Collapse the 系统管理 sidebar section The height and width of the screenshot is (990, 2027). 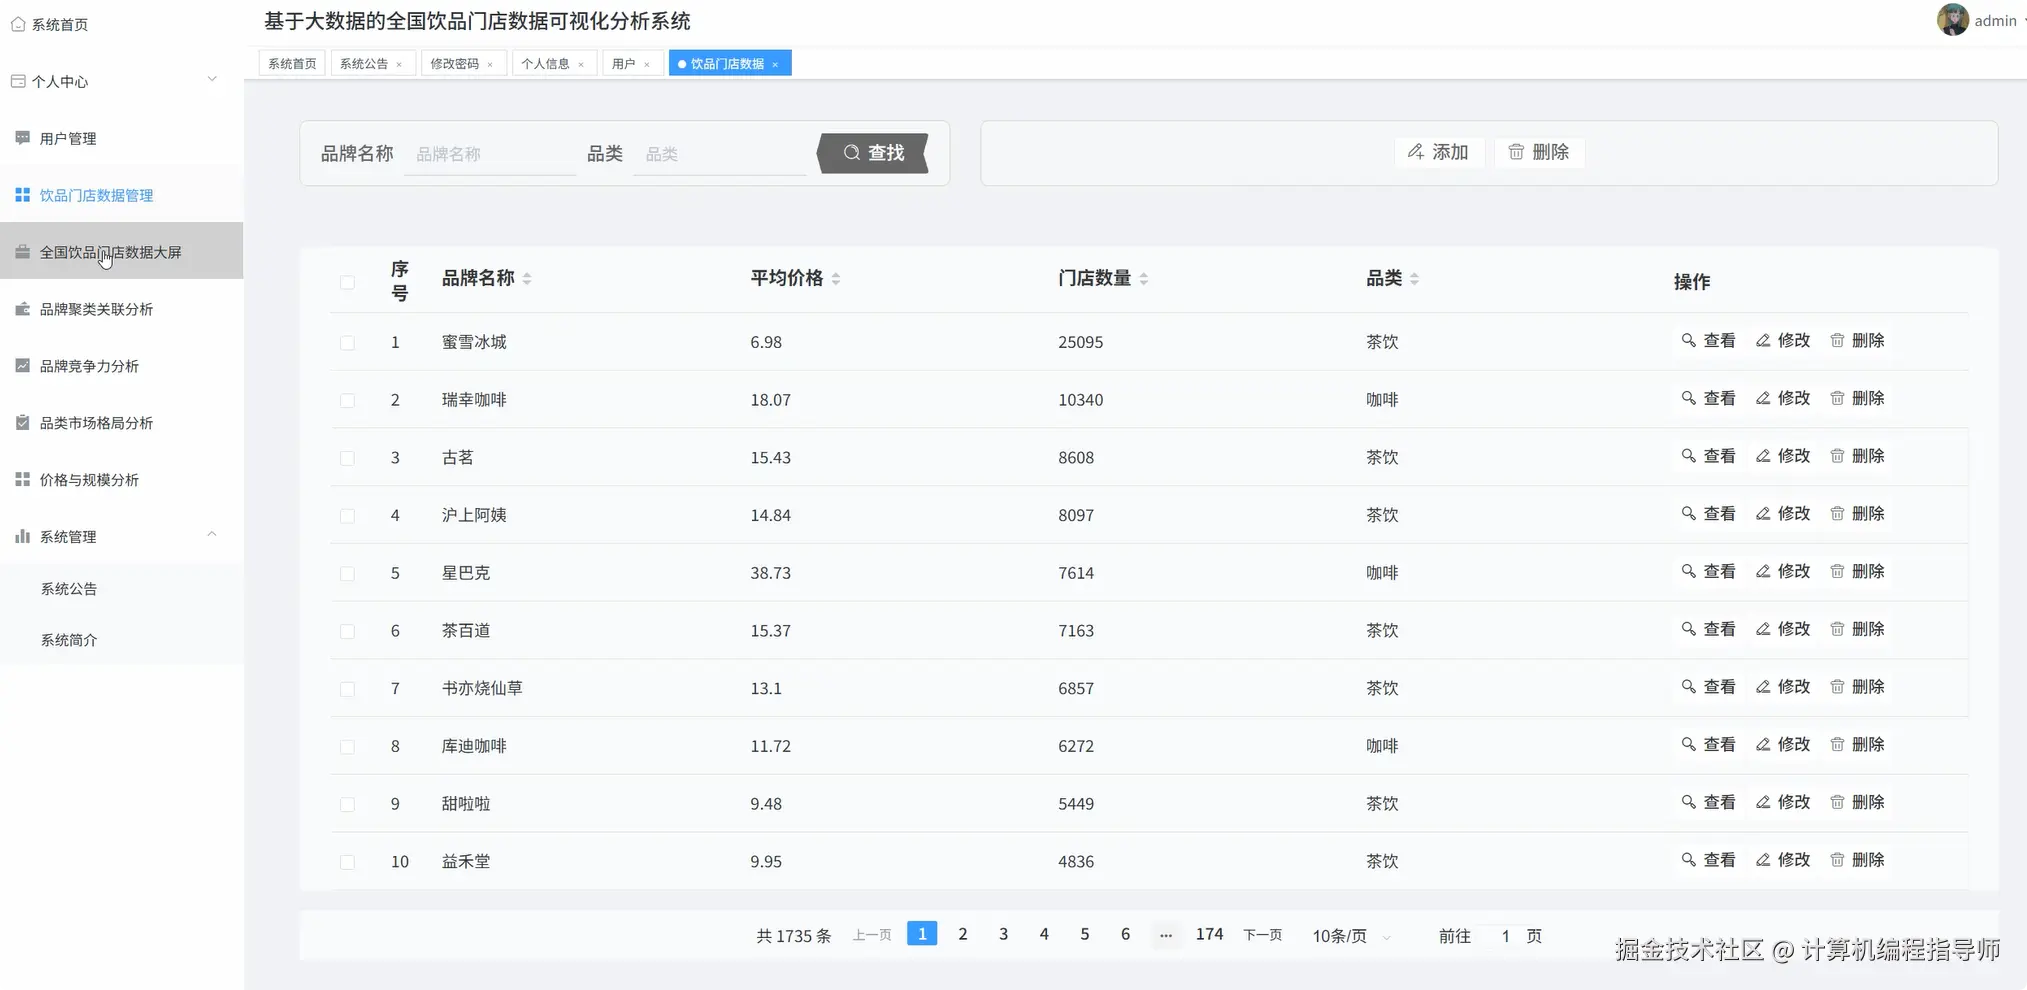[x=211, y=534]
